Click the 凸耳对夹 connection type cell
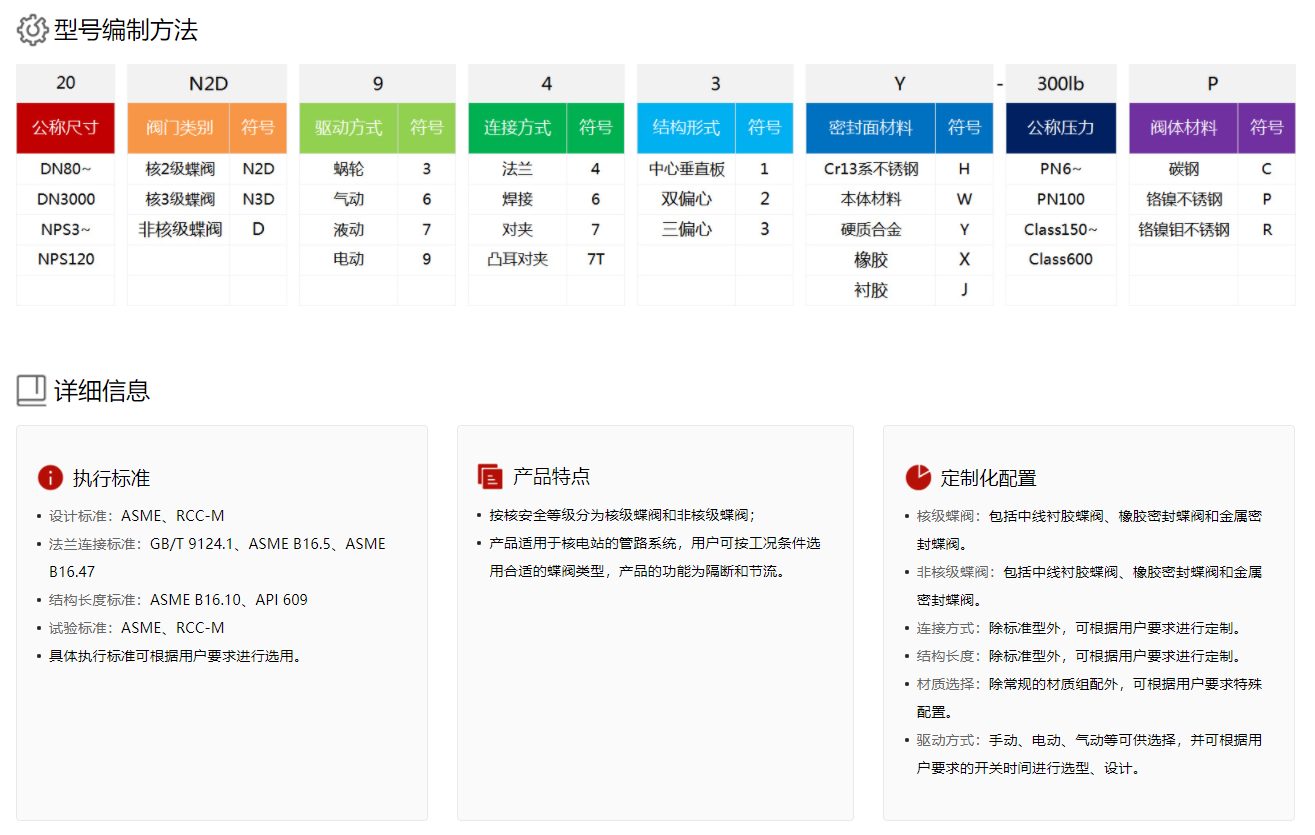This screenshot has width=1315, height=835. [x=517, y=259]
